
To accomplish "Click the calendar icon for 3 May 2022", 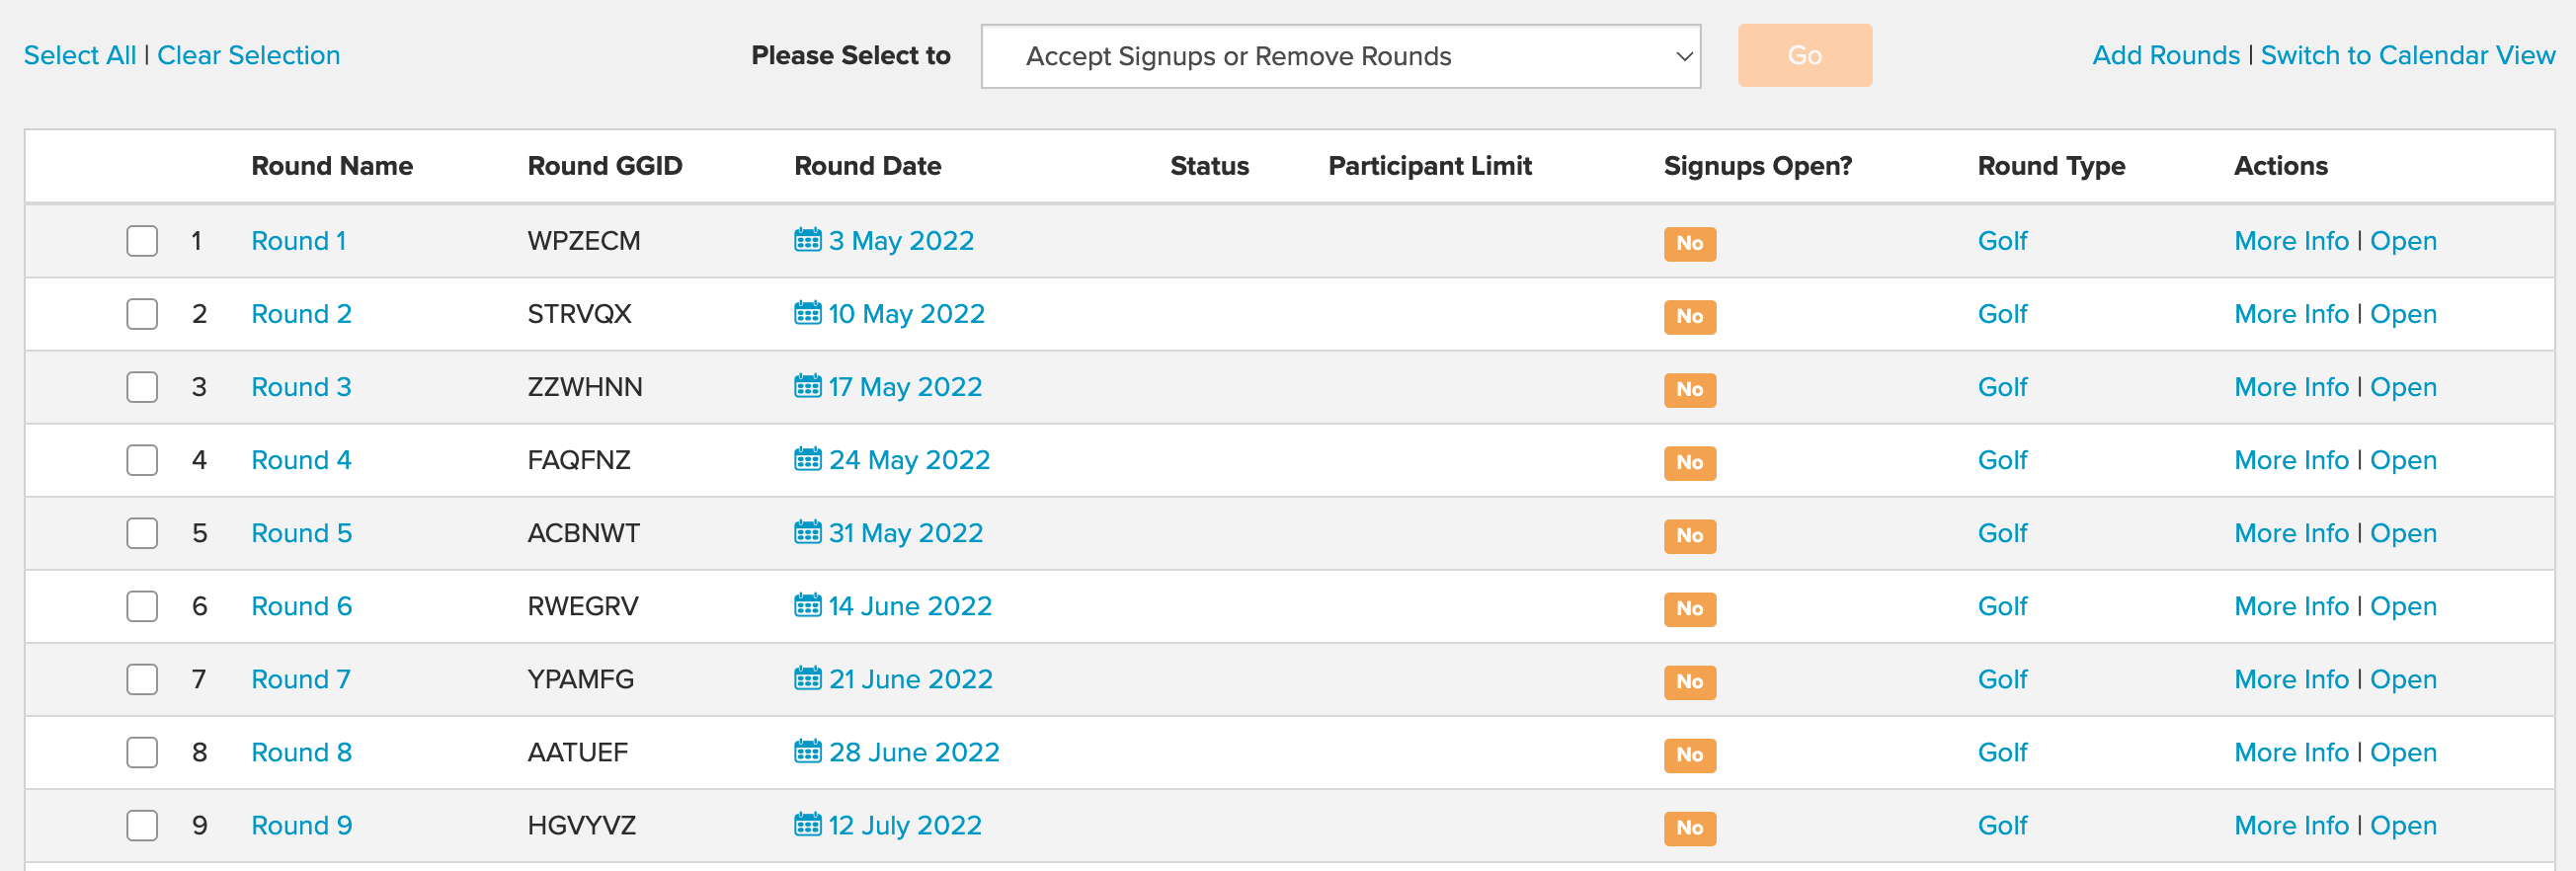I will 807,240.
